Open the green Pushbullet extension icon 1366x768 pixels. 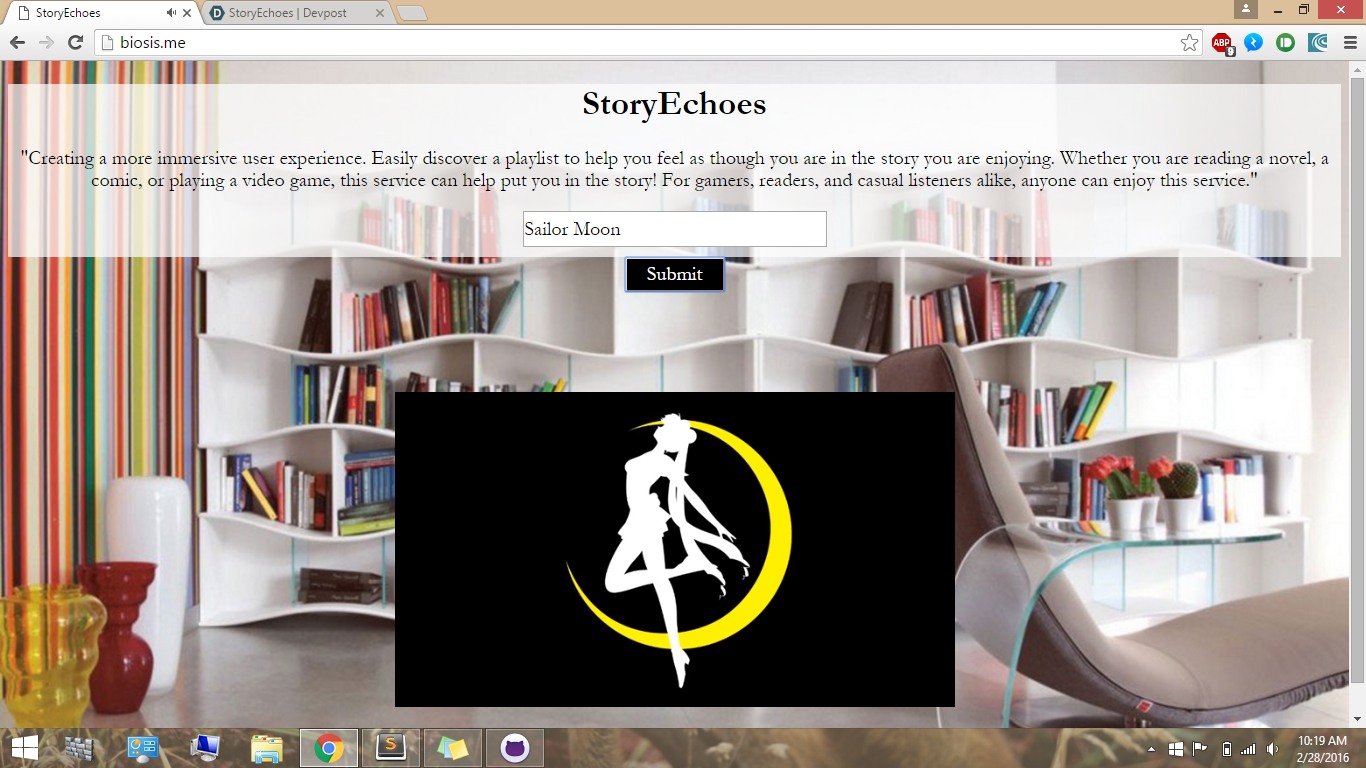point(1286,43)
